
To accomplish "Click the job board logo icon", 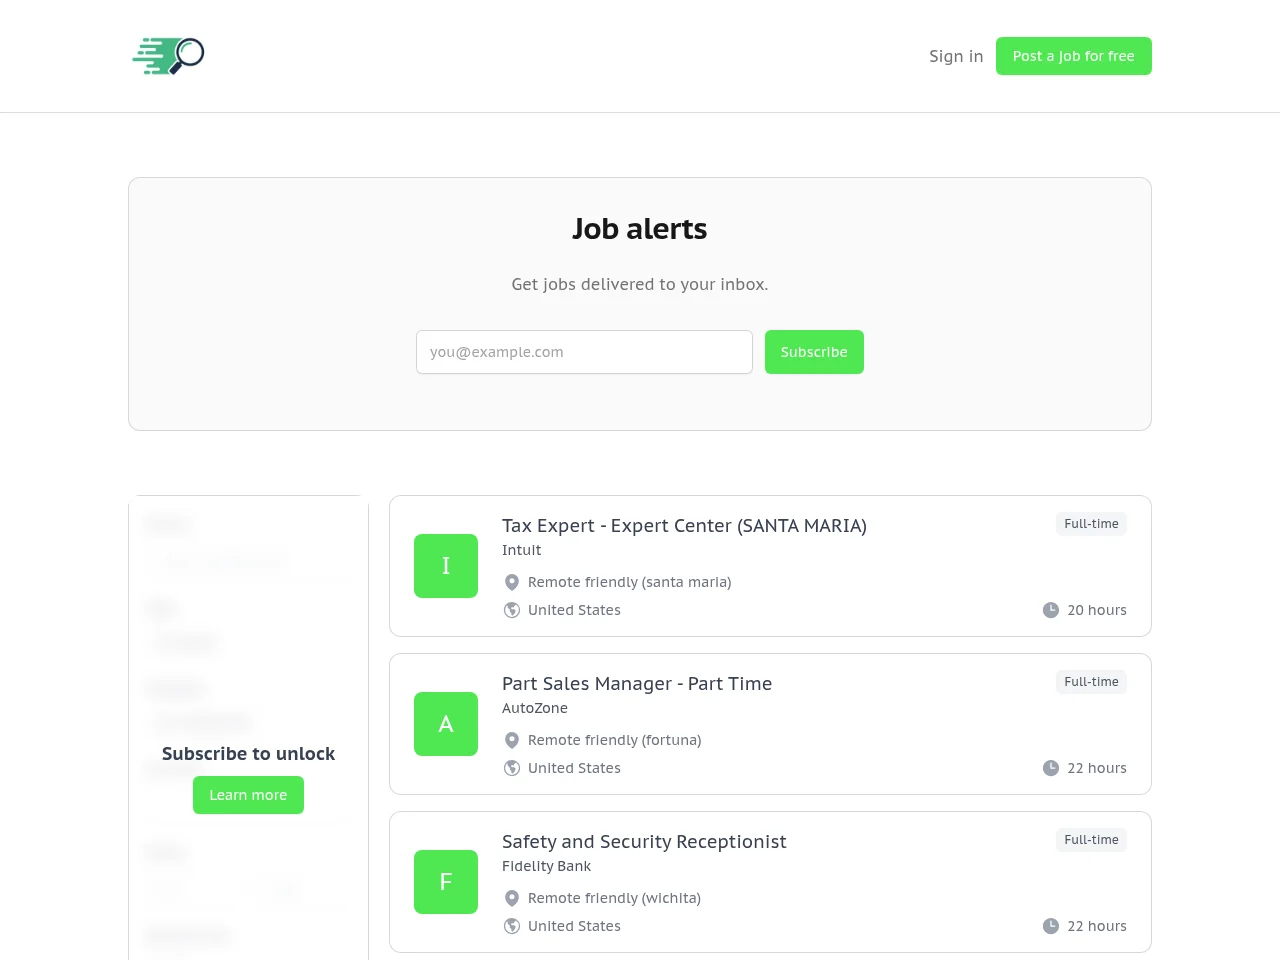I will 168,56.
